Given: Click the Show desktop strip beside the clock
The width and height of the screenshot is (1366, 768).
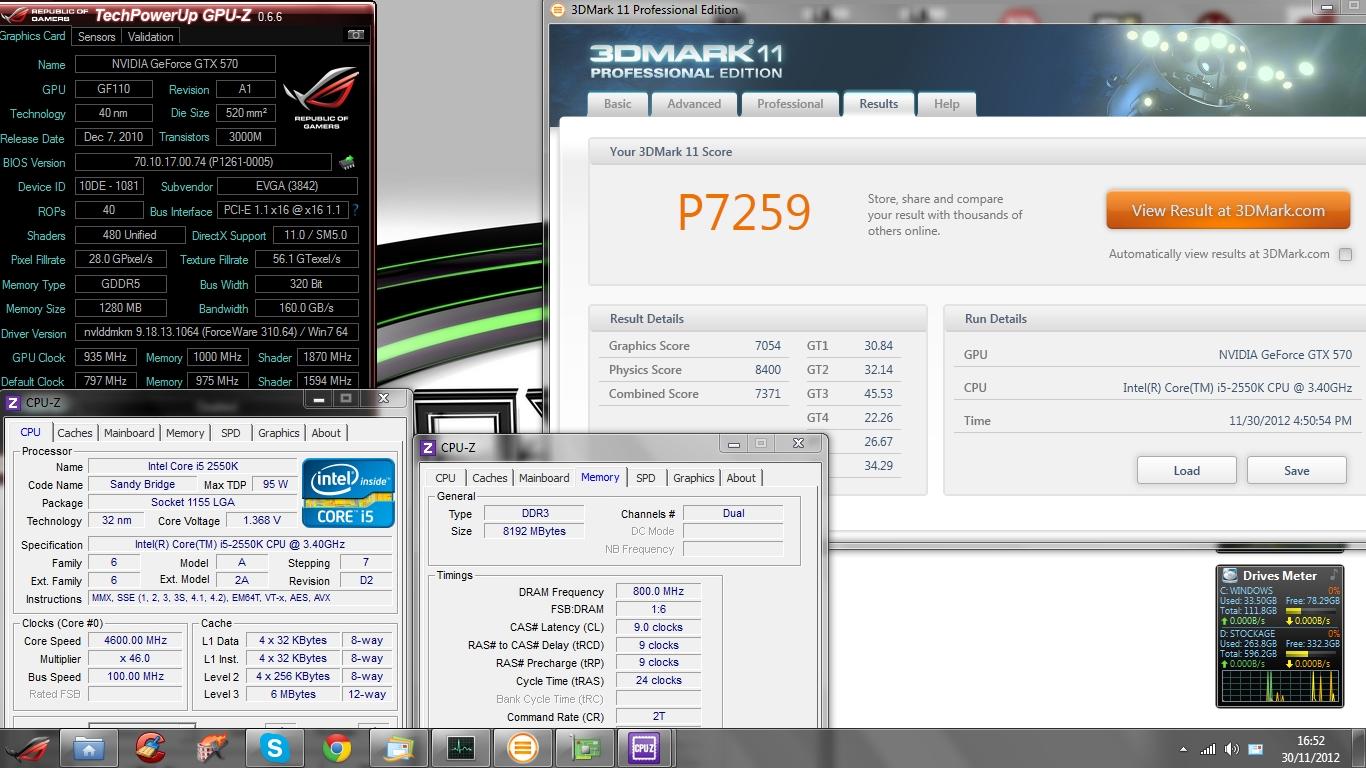Looking at the screenshot, I should [x=1360, y=748].
